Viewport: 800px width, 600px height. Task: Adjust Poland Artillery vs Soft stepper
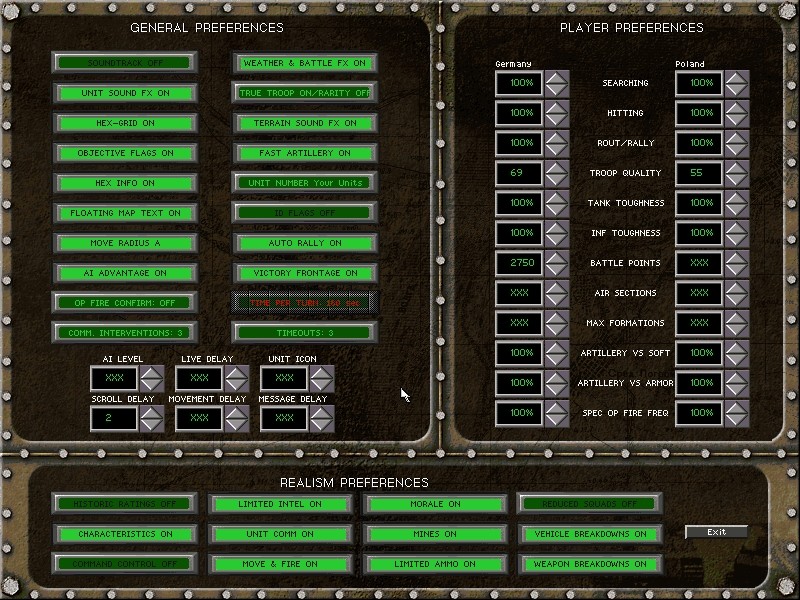737,353
